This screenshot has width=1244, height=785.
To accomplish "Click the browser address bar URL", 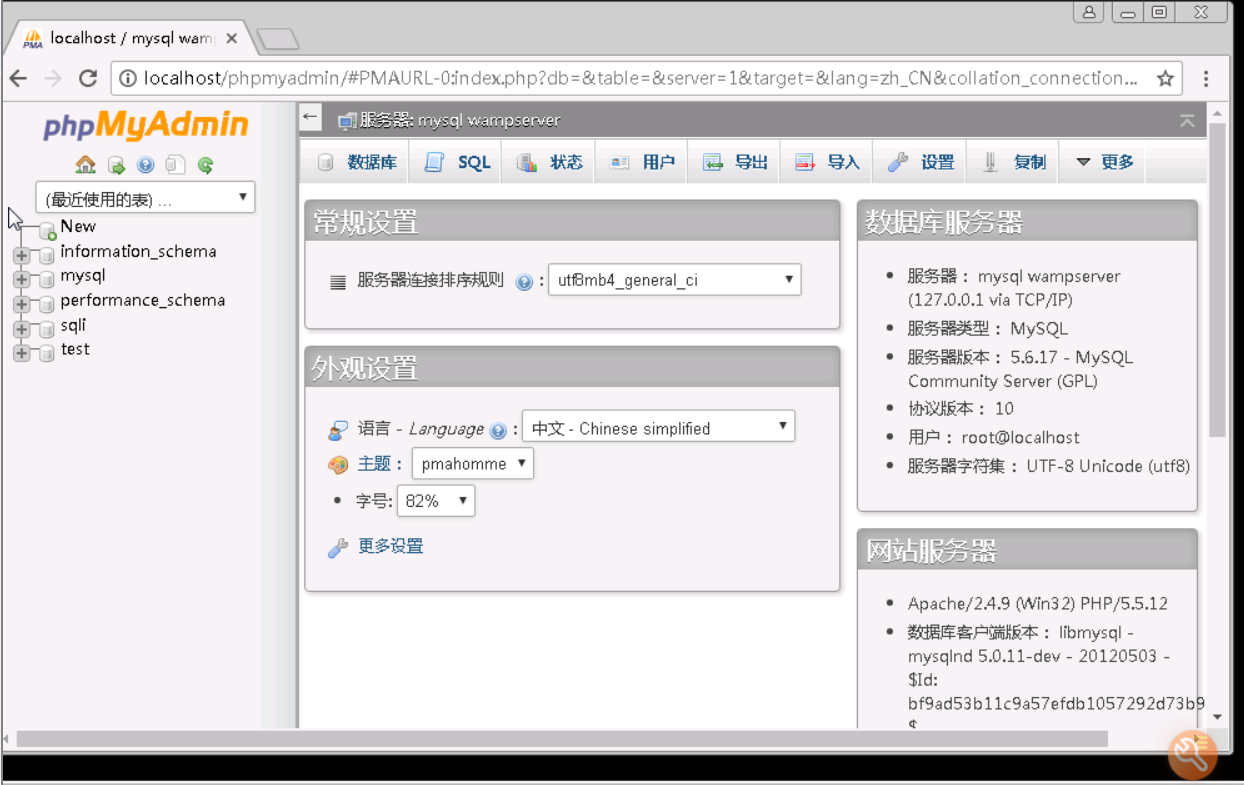I will pyautogui.click(x=640, y=78).
